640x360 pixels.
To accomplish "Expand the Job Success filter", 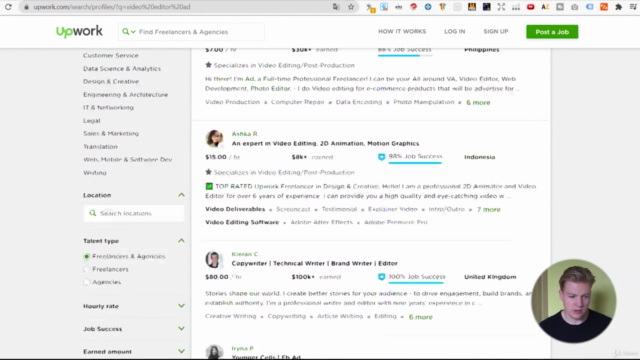I will (181, 329).
